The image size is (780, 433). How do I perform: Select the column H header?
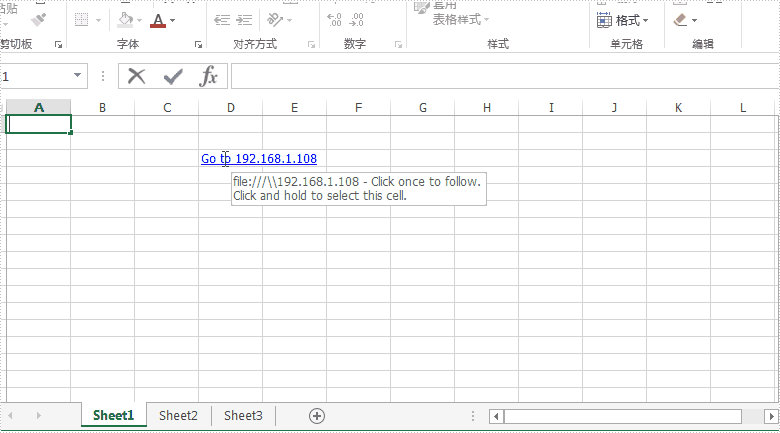click(487, 107)
